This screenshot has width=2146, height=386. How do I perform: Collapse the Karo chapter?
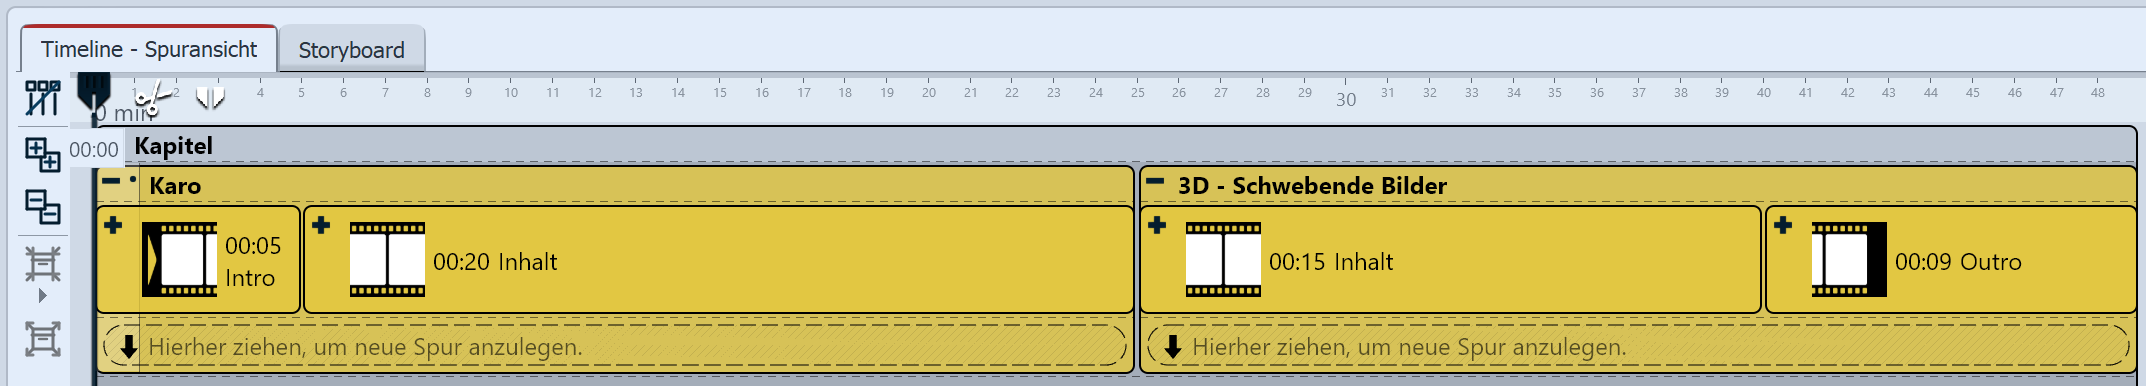click(111, 181)
